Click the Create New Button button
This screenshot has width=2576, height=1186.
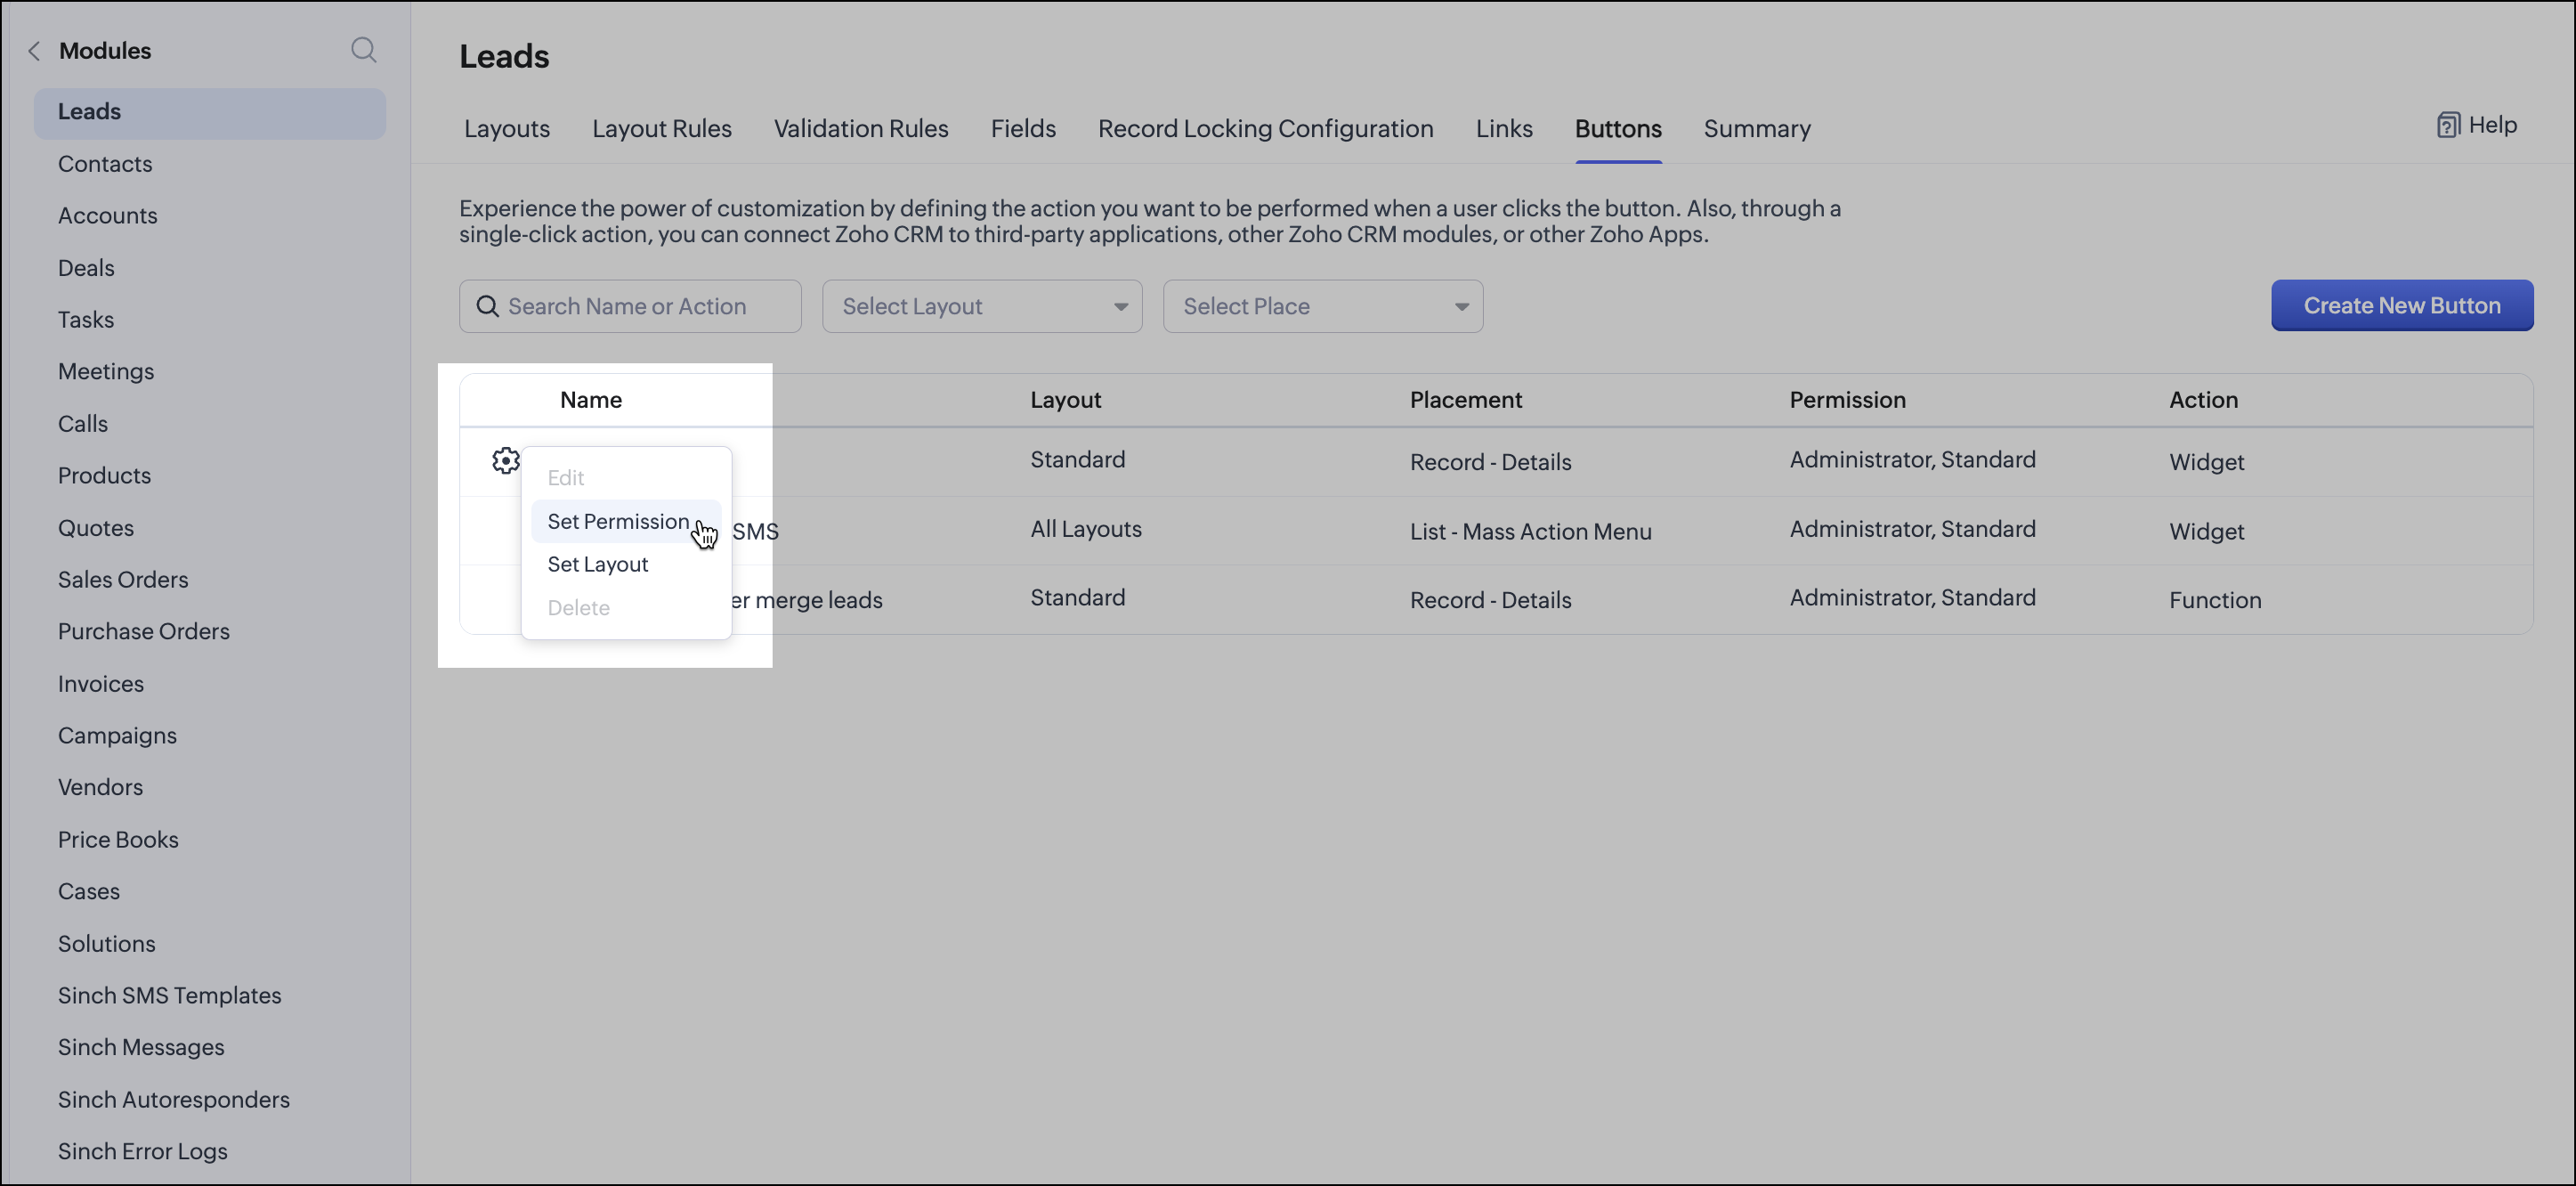coord(2402,305)
